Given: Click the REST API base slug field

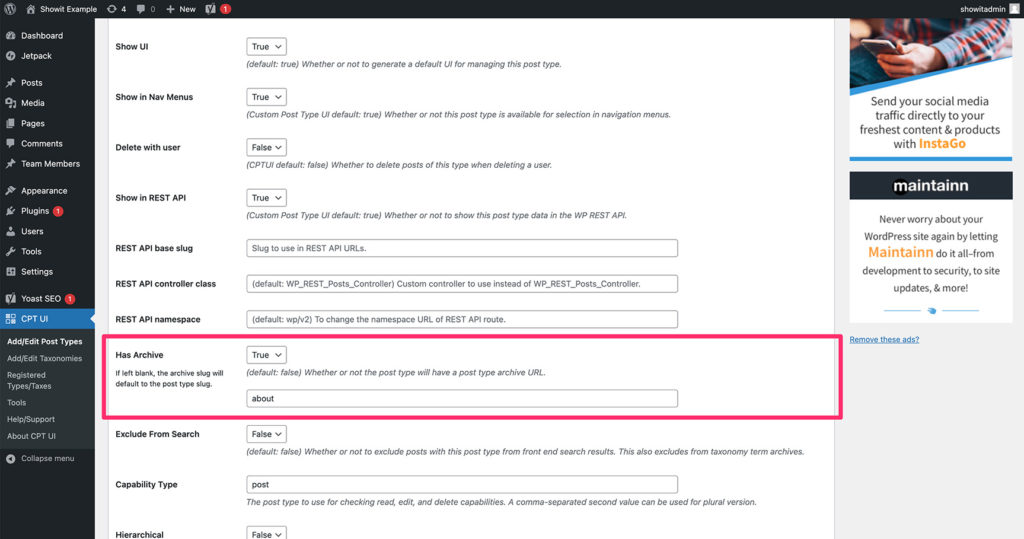Looking at the screenshot, I should point(462,248).
